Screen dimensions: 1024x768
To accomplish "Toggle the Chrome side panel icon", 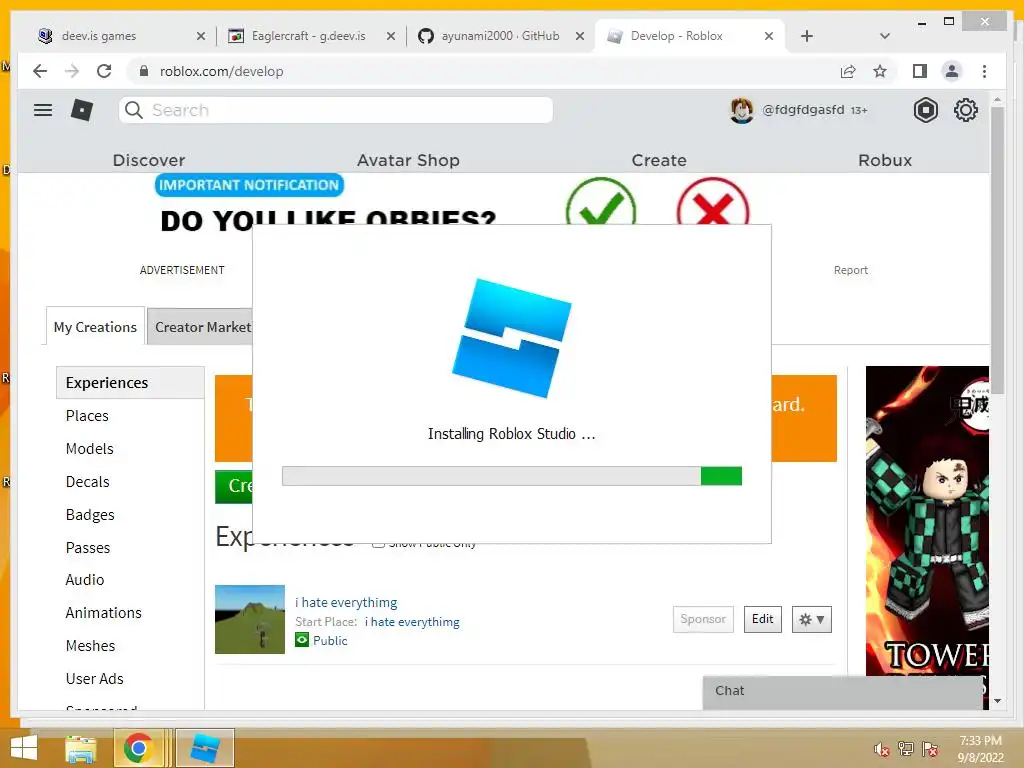I will pos(920,71).
